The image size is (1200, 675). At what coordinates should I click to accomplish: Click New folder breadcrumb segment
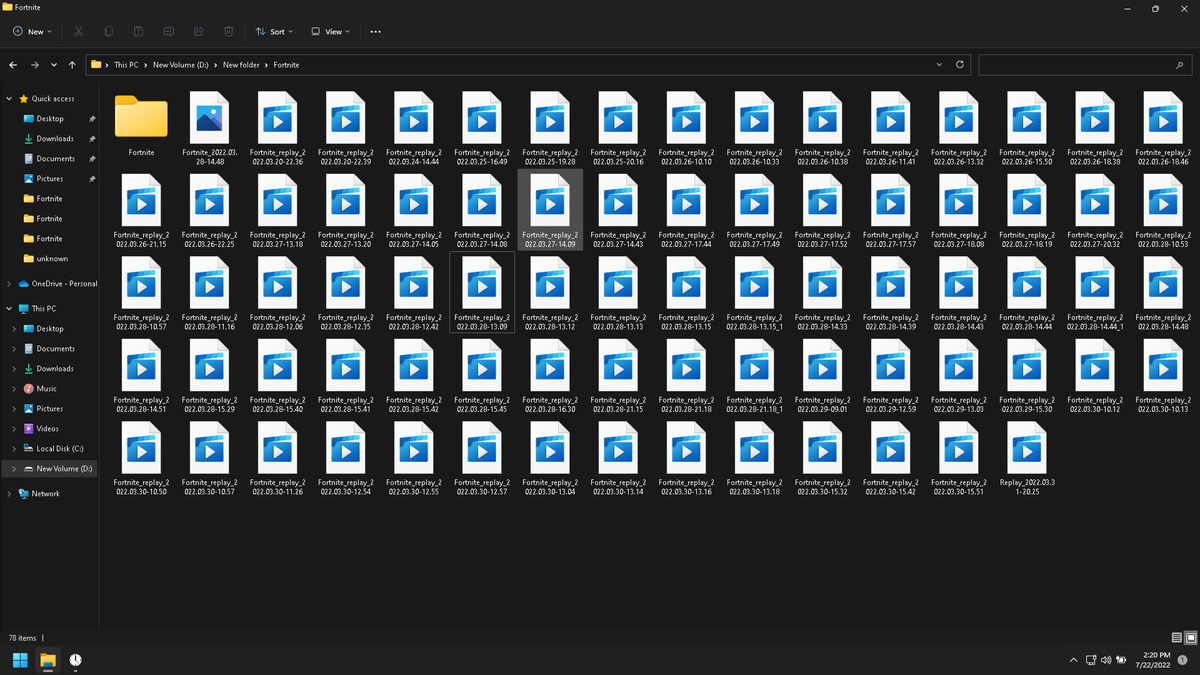tap(241, 64)
